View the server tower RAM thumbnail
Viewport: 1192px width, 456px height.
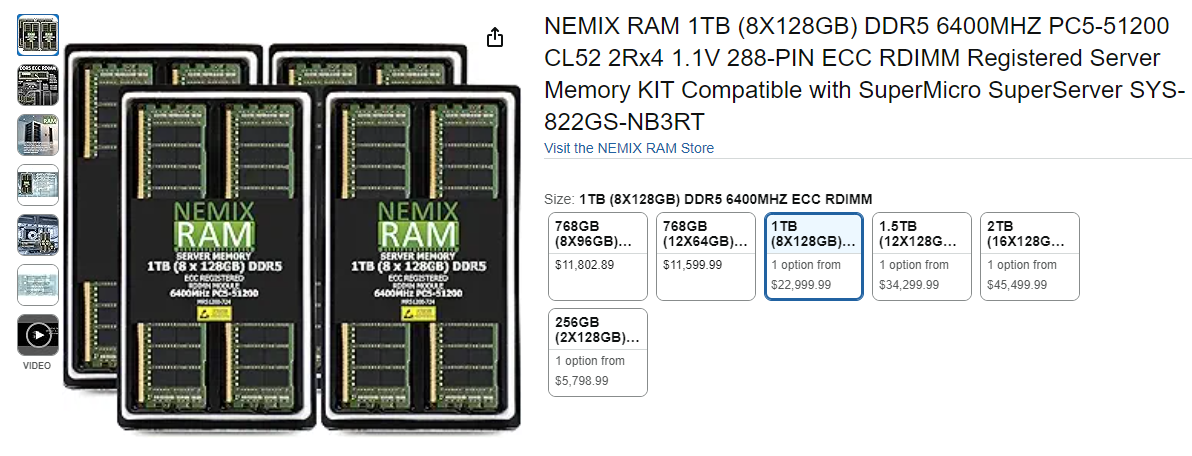click(x=38, y=135)
